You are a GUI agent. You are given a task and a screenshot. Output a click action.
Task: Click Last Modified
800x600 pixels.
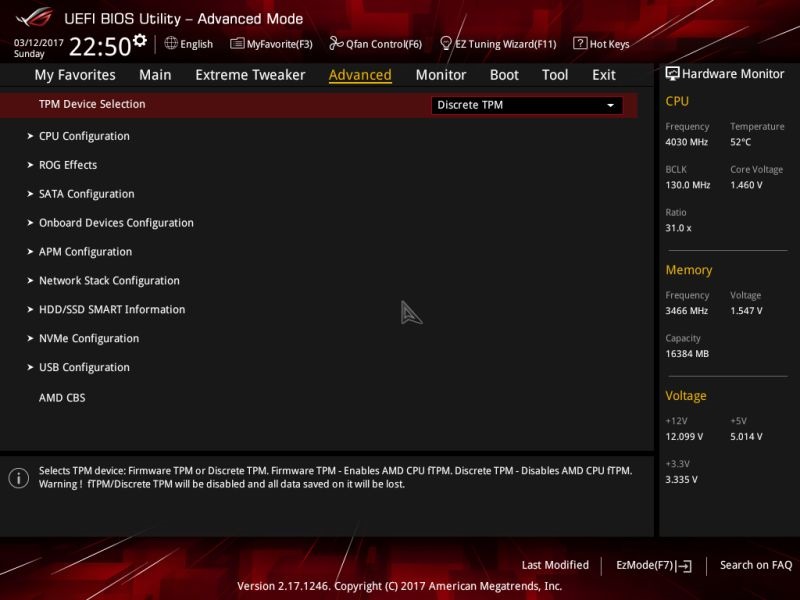[555, 565]
